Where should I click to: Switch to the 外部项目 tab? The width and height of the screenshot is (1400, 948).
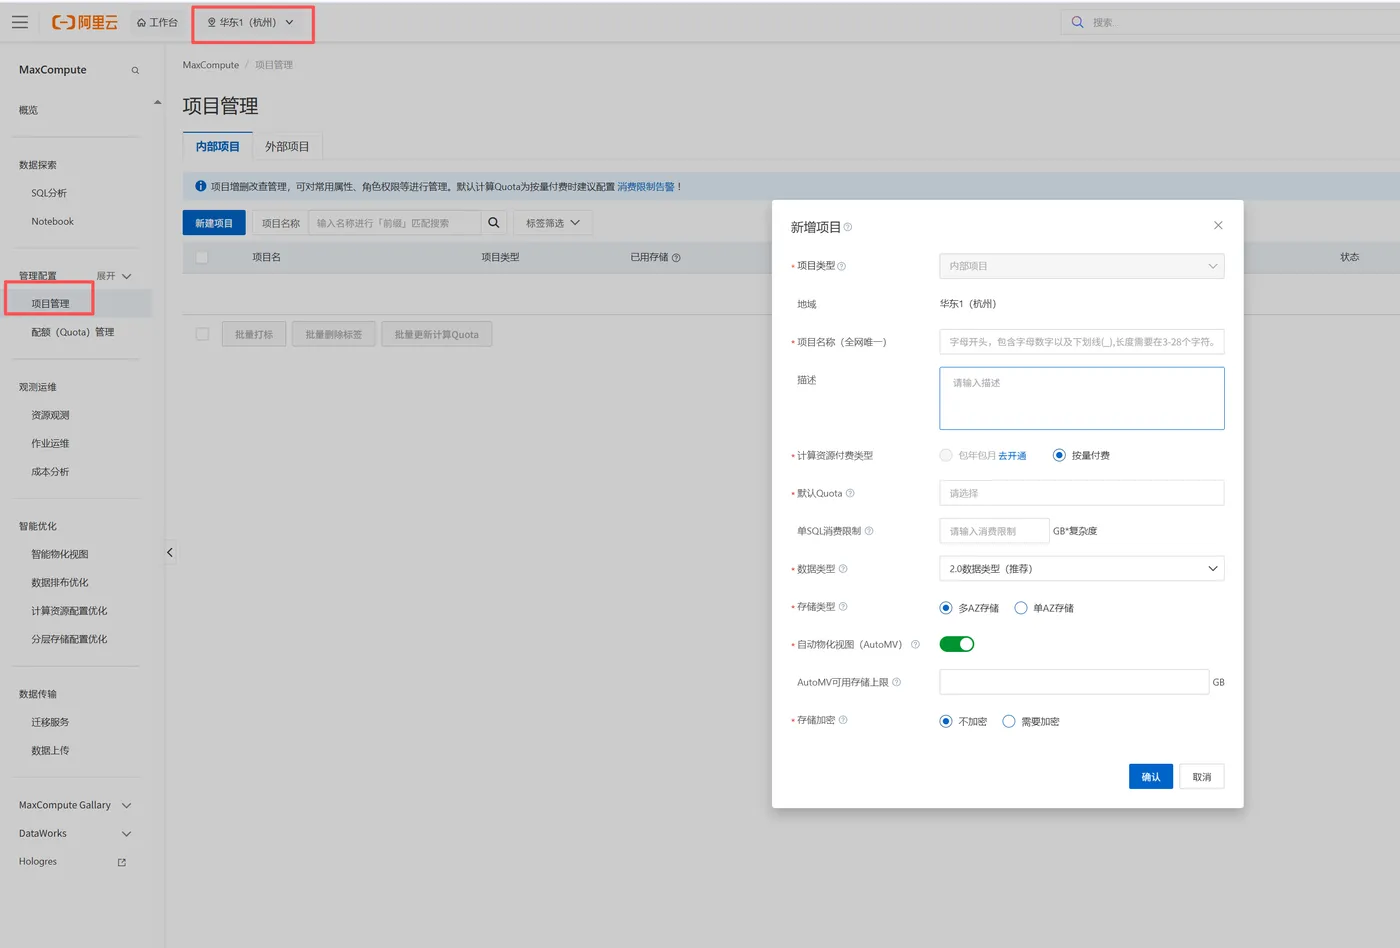287,146
